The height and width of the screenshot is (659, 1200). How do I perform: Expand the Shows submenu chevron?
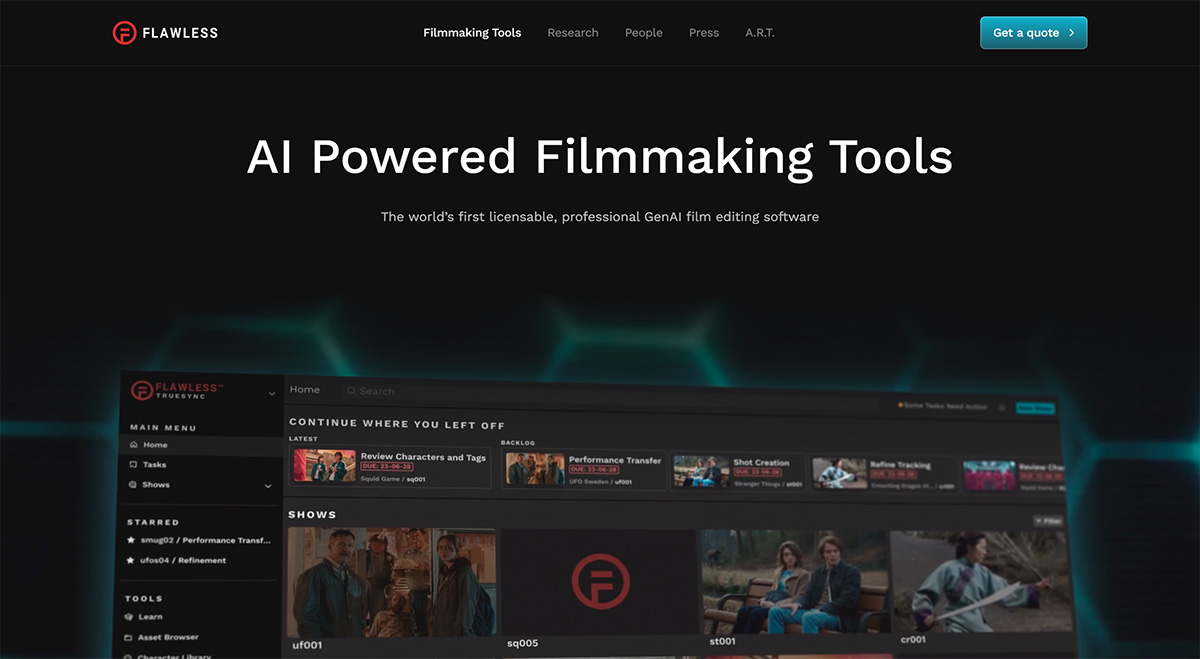tap(267, 486)
